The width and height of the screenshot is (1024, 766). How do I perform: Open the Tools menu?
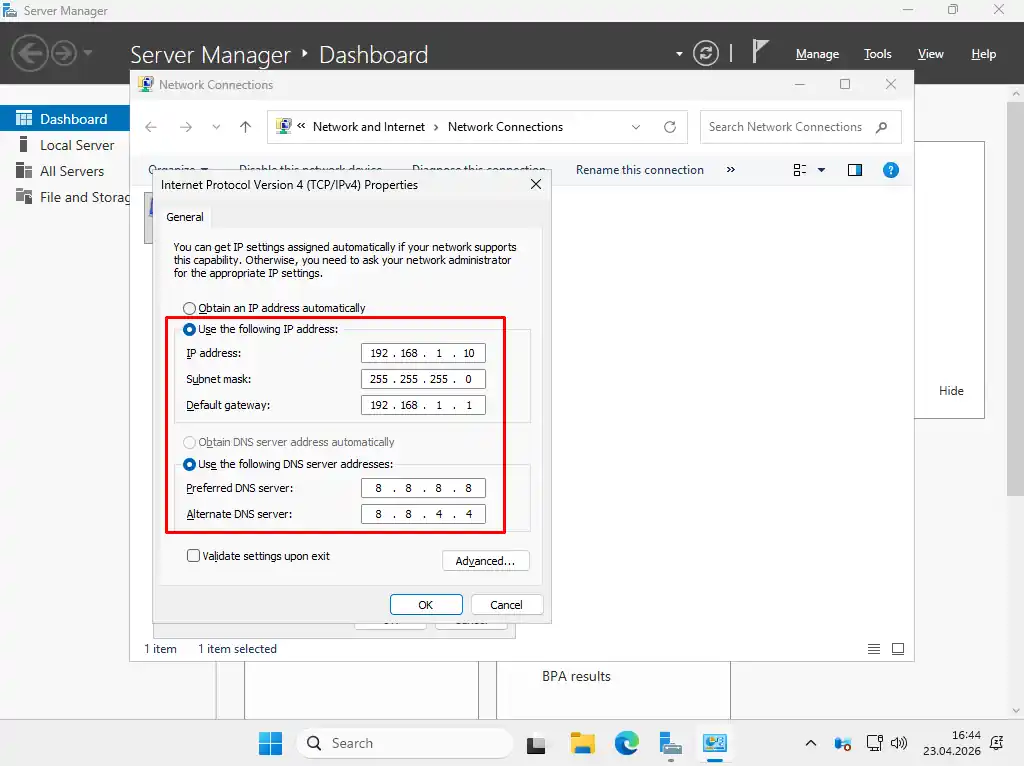(877, 54)
